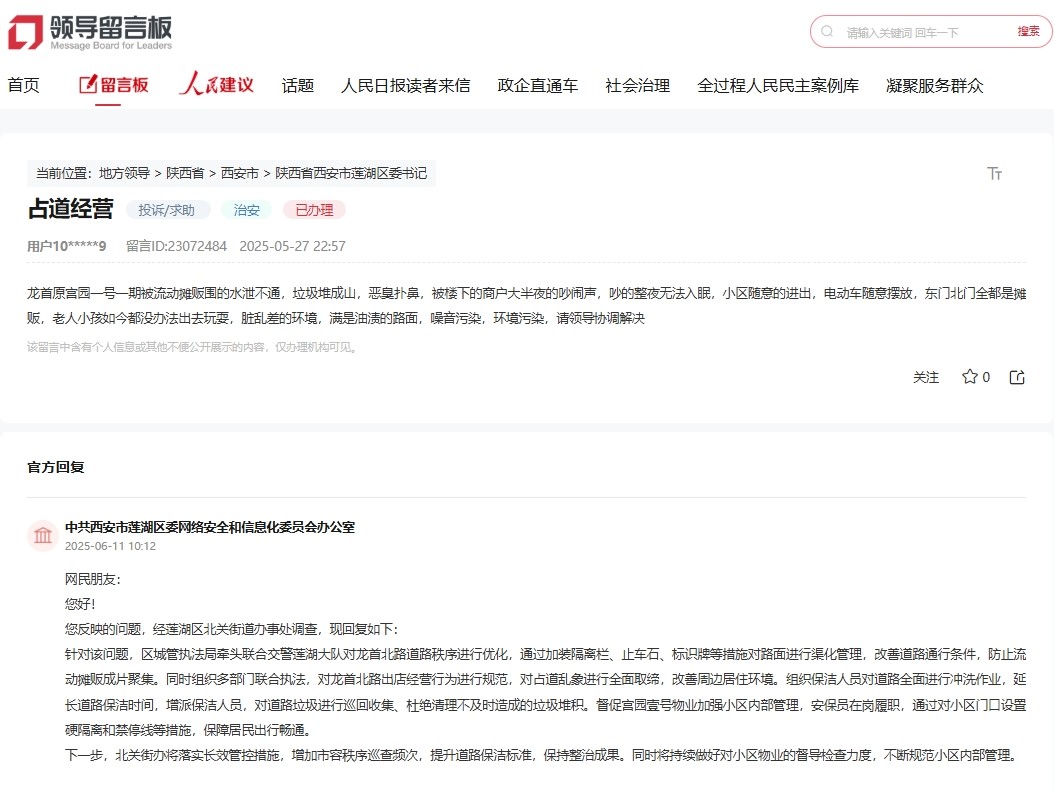Image resolution: width=1054 pixels, height=790 pixels.
Task: Click the orange 已办理 status tag
Action: 316,210
